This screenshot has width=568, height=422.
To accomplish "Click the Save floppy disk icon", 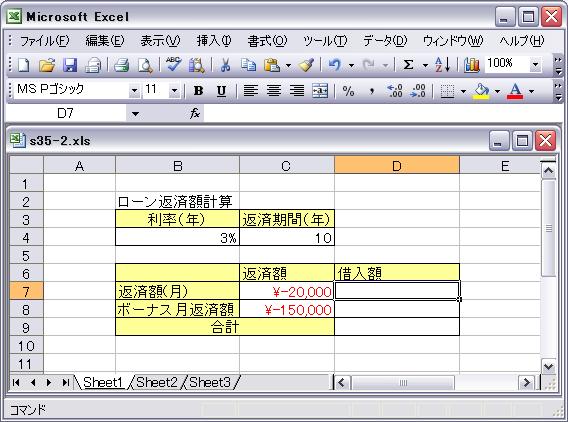I will (70, 65).
